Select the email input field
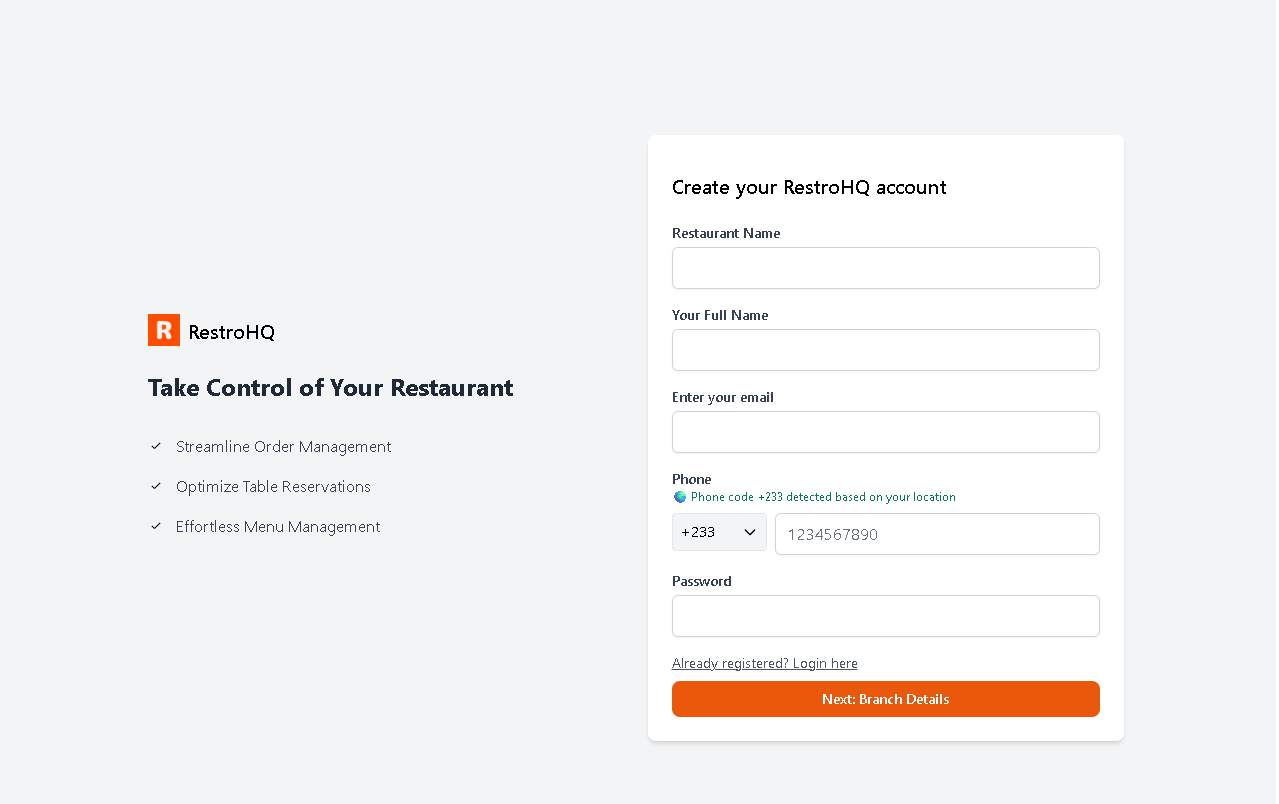This screenshot has height=804, width=1279. 885,432
